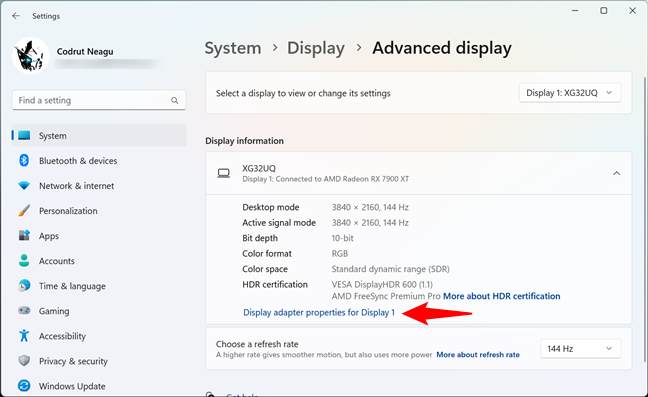
Task: Click the Bit depth value 10-bit
Action: (343, 238)
